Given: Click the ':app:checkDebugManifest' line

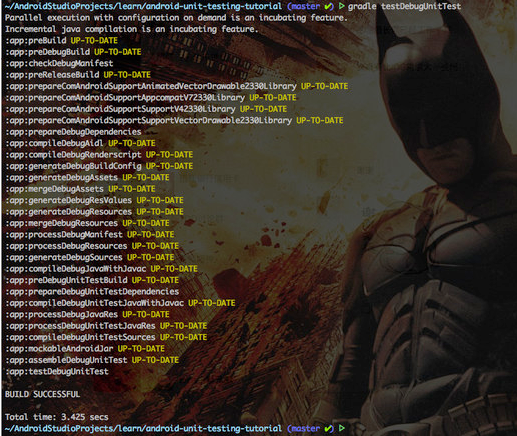Looking at the screenshot, I should tap(59, 63).
